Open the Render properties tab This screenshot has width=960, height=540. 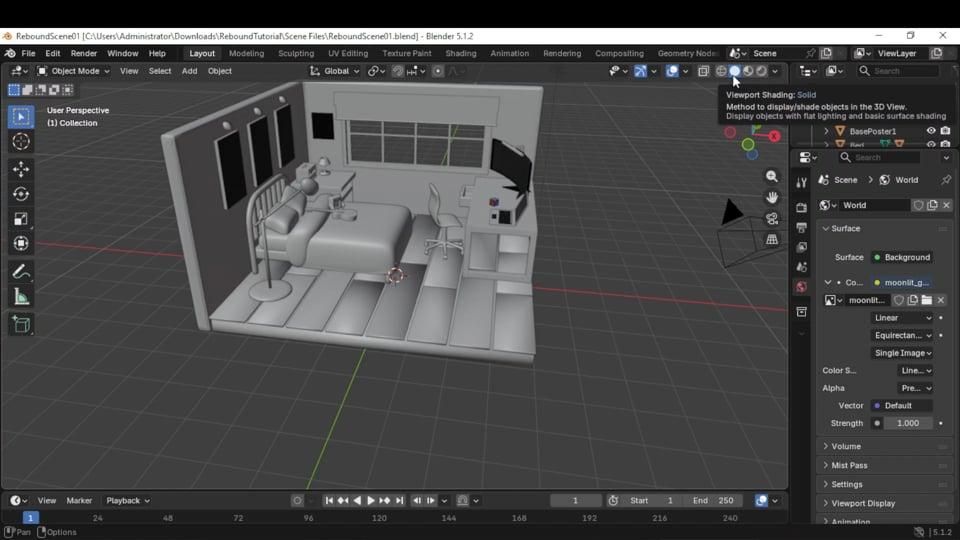801,208
